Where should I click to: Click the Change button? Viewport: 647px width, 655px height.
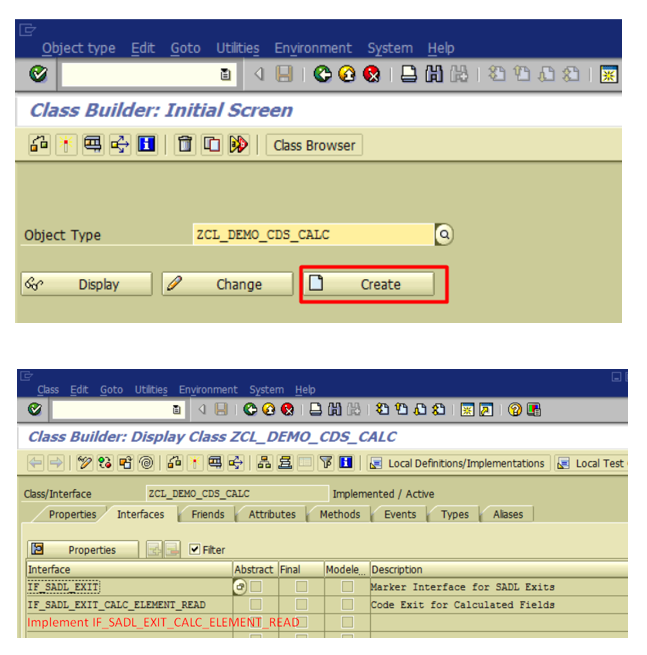pos(228,284)
